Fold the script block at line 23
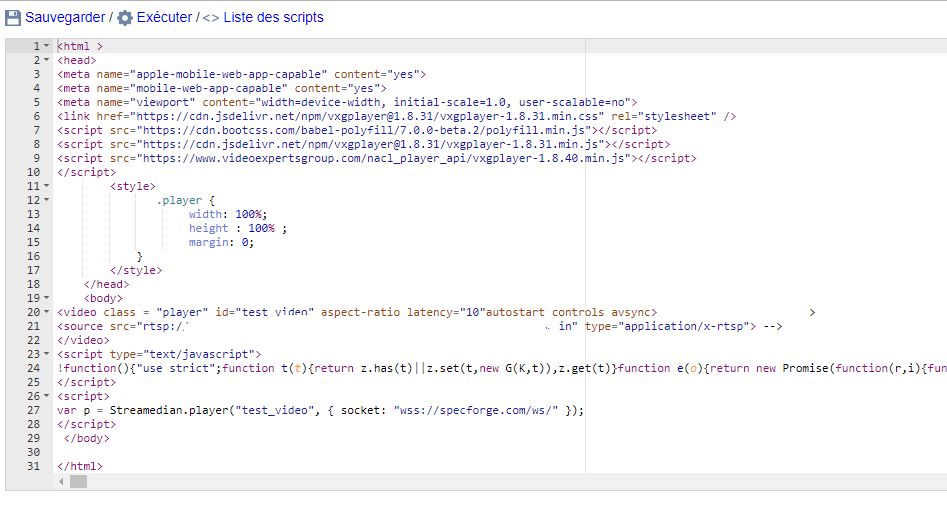947x530 pixels. [47, 354]
